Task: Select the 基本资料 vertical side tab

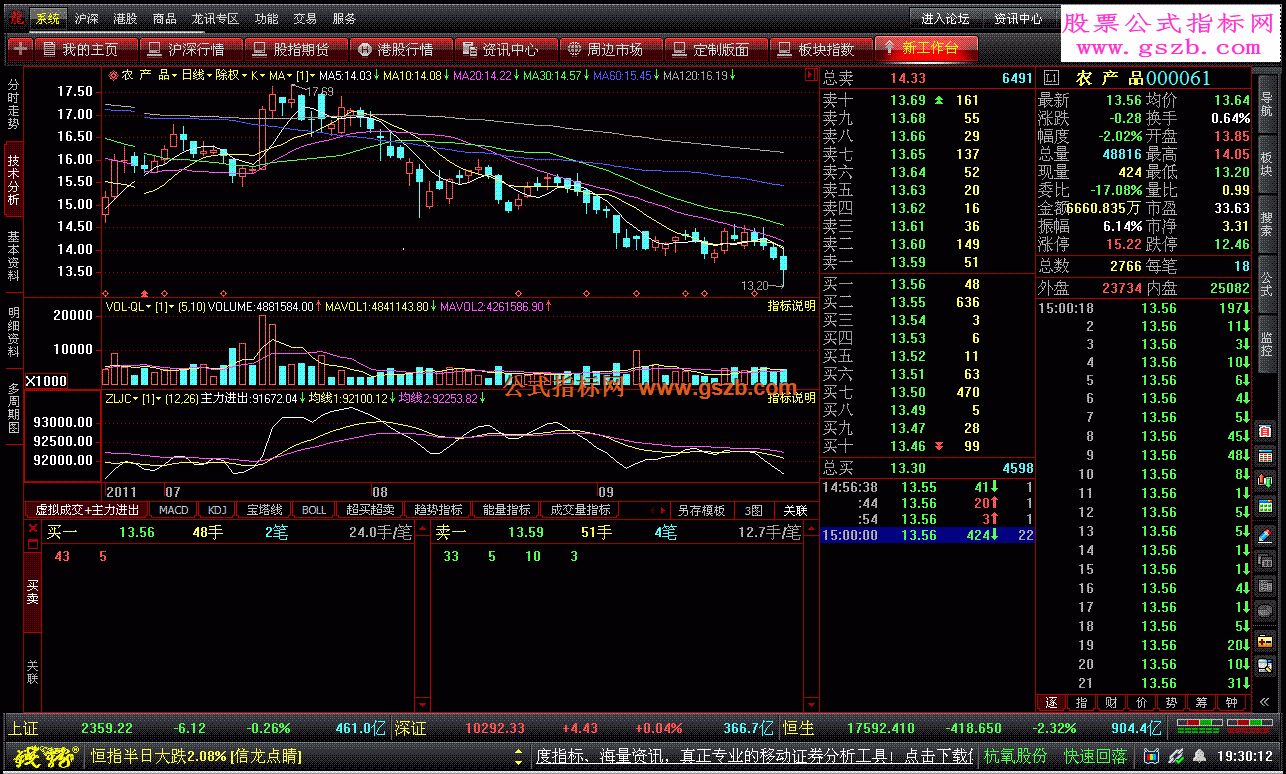Action: (x=13, y=255)
